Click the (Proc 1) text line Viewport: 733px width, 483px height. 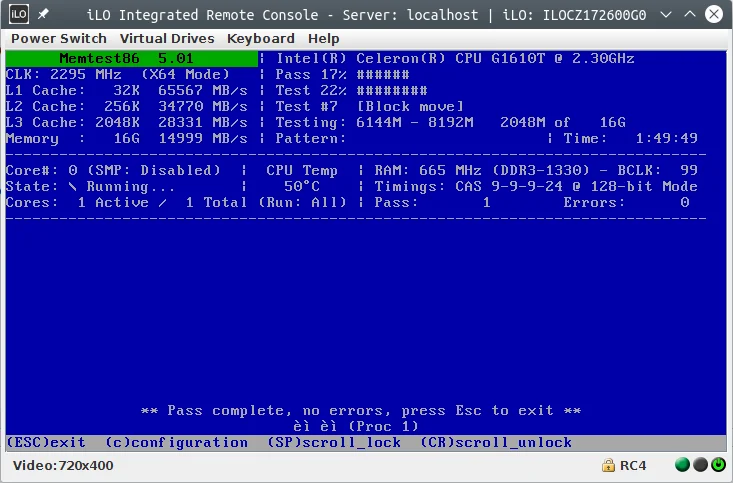pyautogui.click(x=356, y=426)
